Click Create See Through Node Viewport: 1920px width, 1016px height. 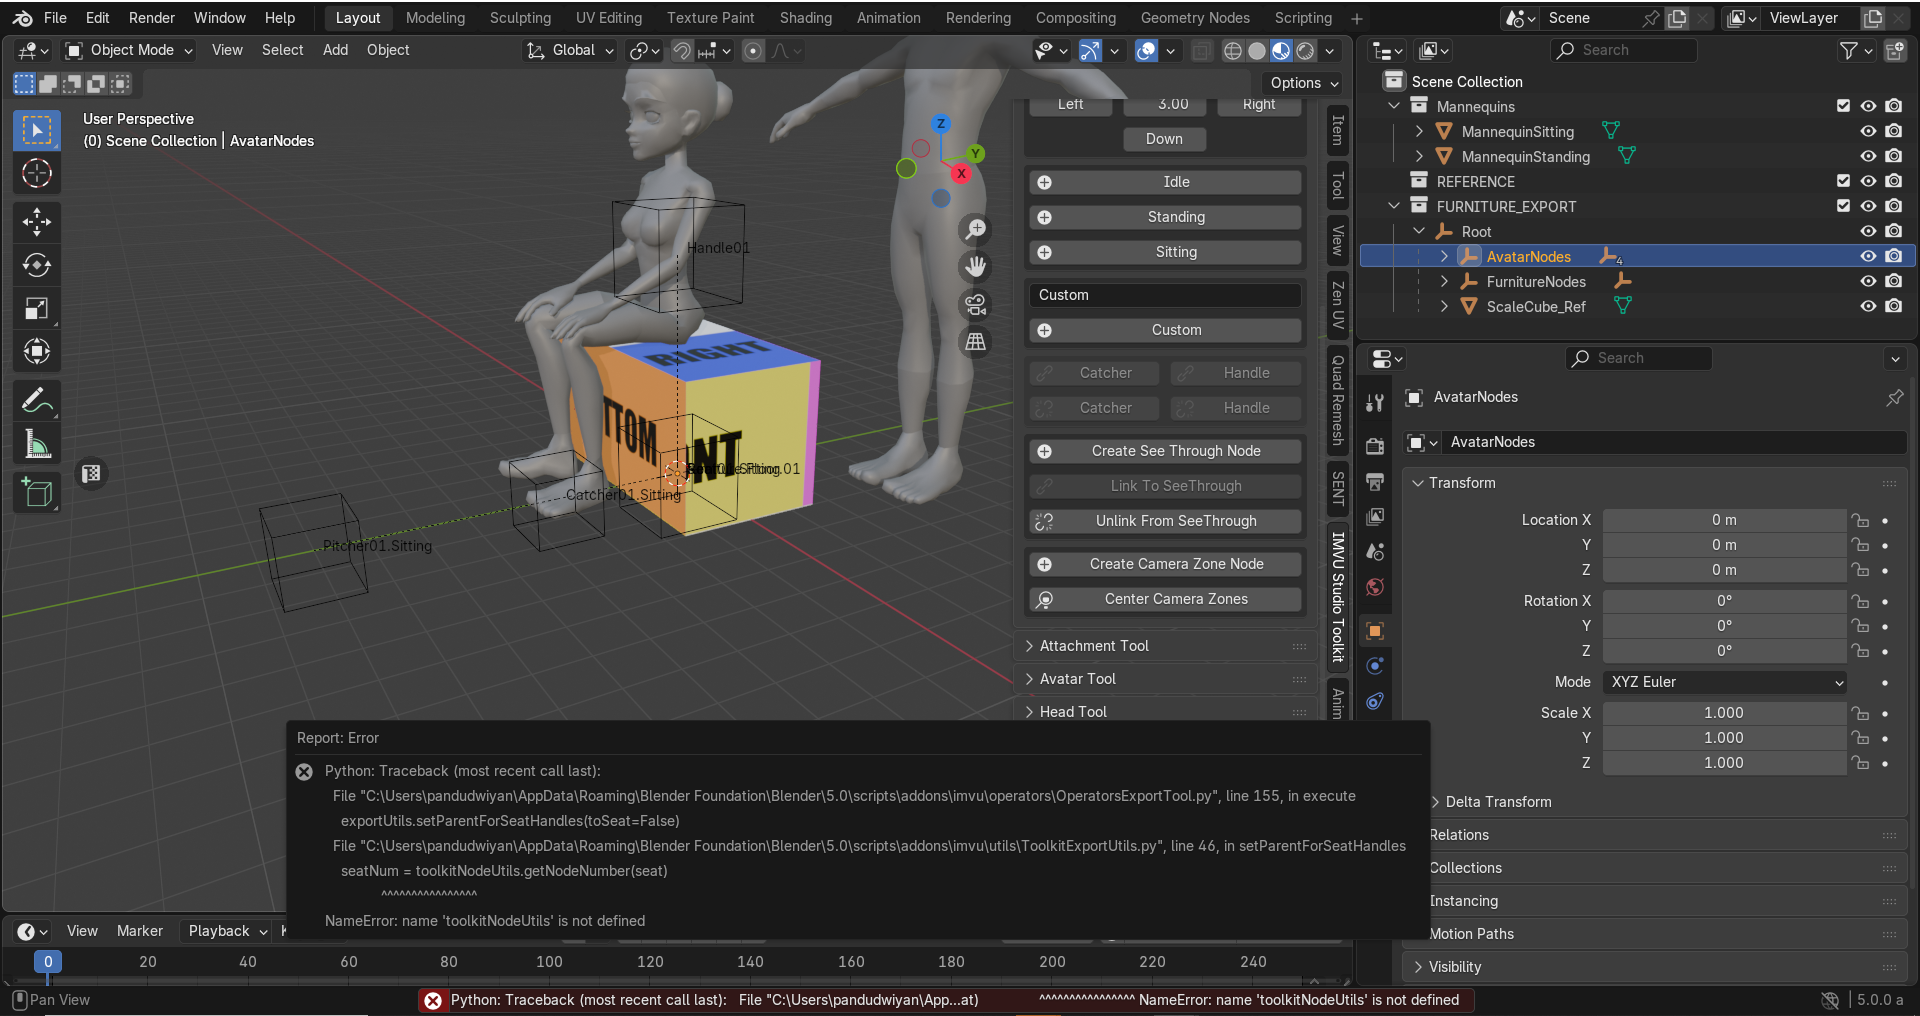pyautogui.click(x=1165, y=451)
